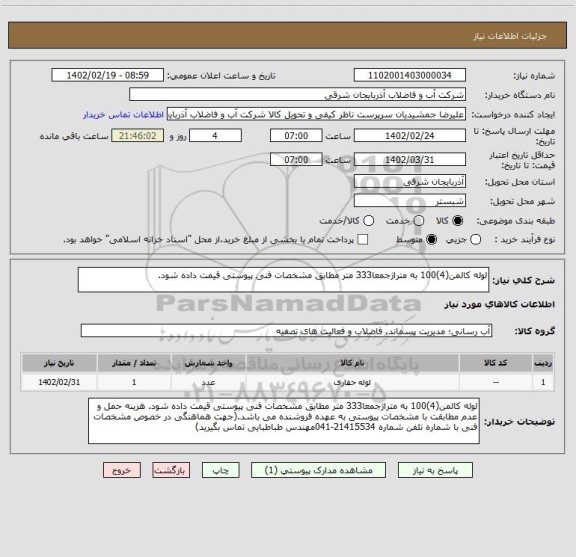The image size is (576, 557).
Task: Click the response deadline date 1402/02/24
Action: click(x=410, y=136)
